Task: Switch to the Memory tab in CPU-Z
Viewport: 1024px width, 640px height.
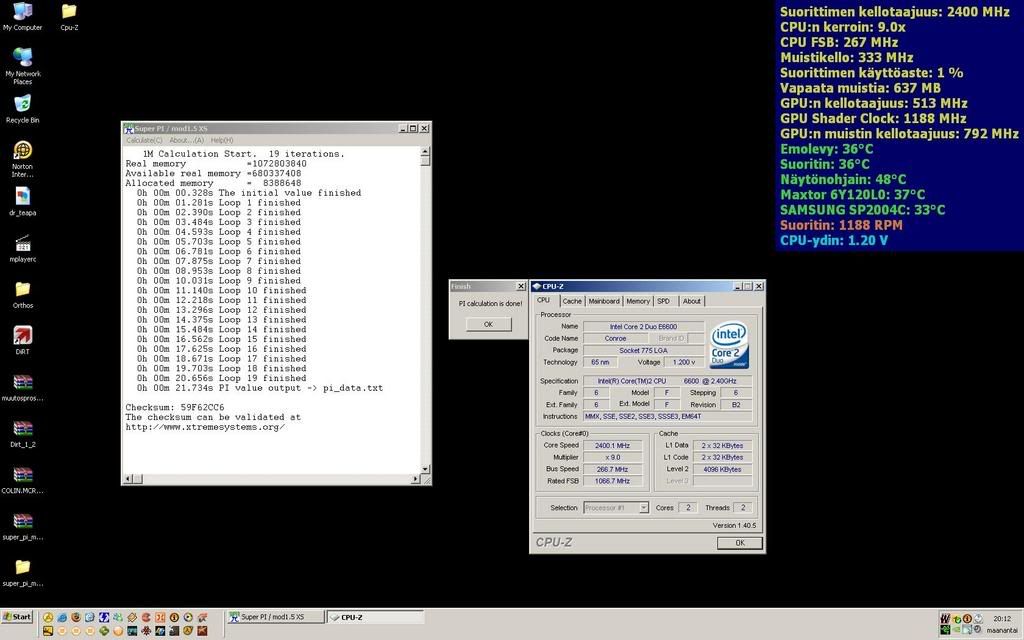Action: [637, 301]
